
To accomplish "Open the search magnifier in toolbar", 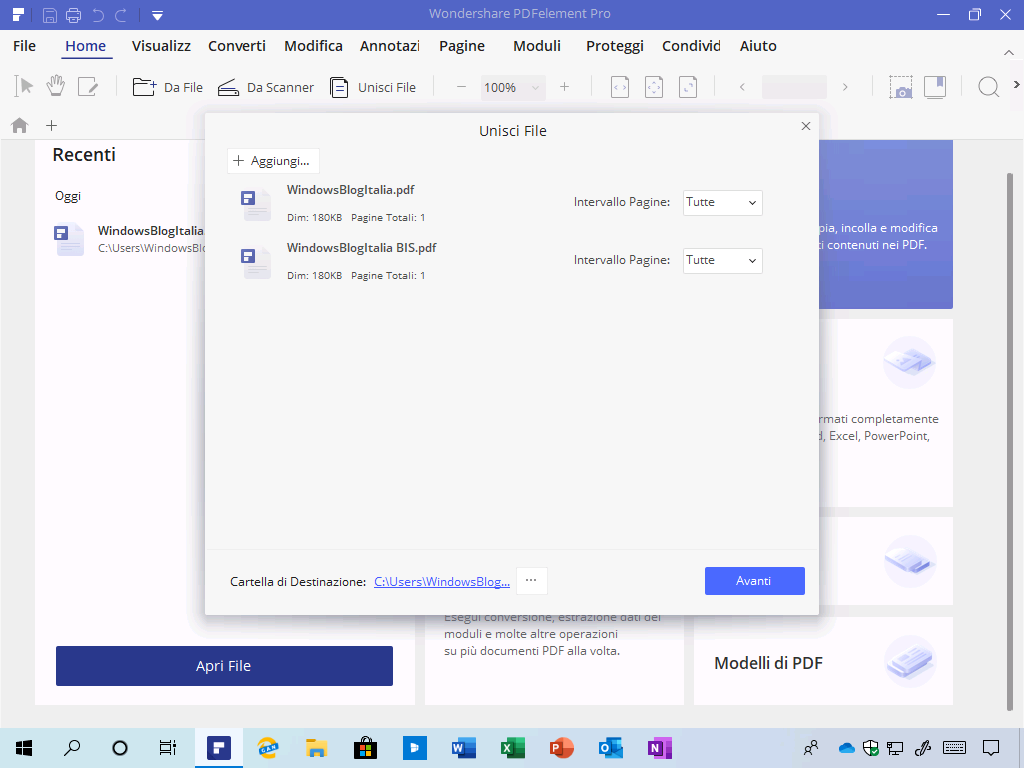I will [x=988, y=87].
